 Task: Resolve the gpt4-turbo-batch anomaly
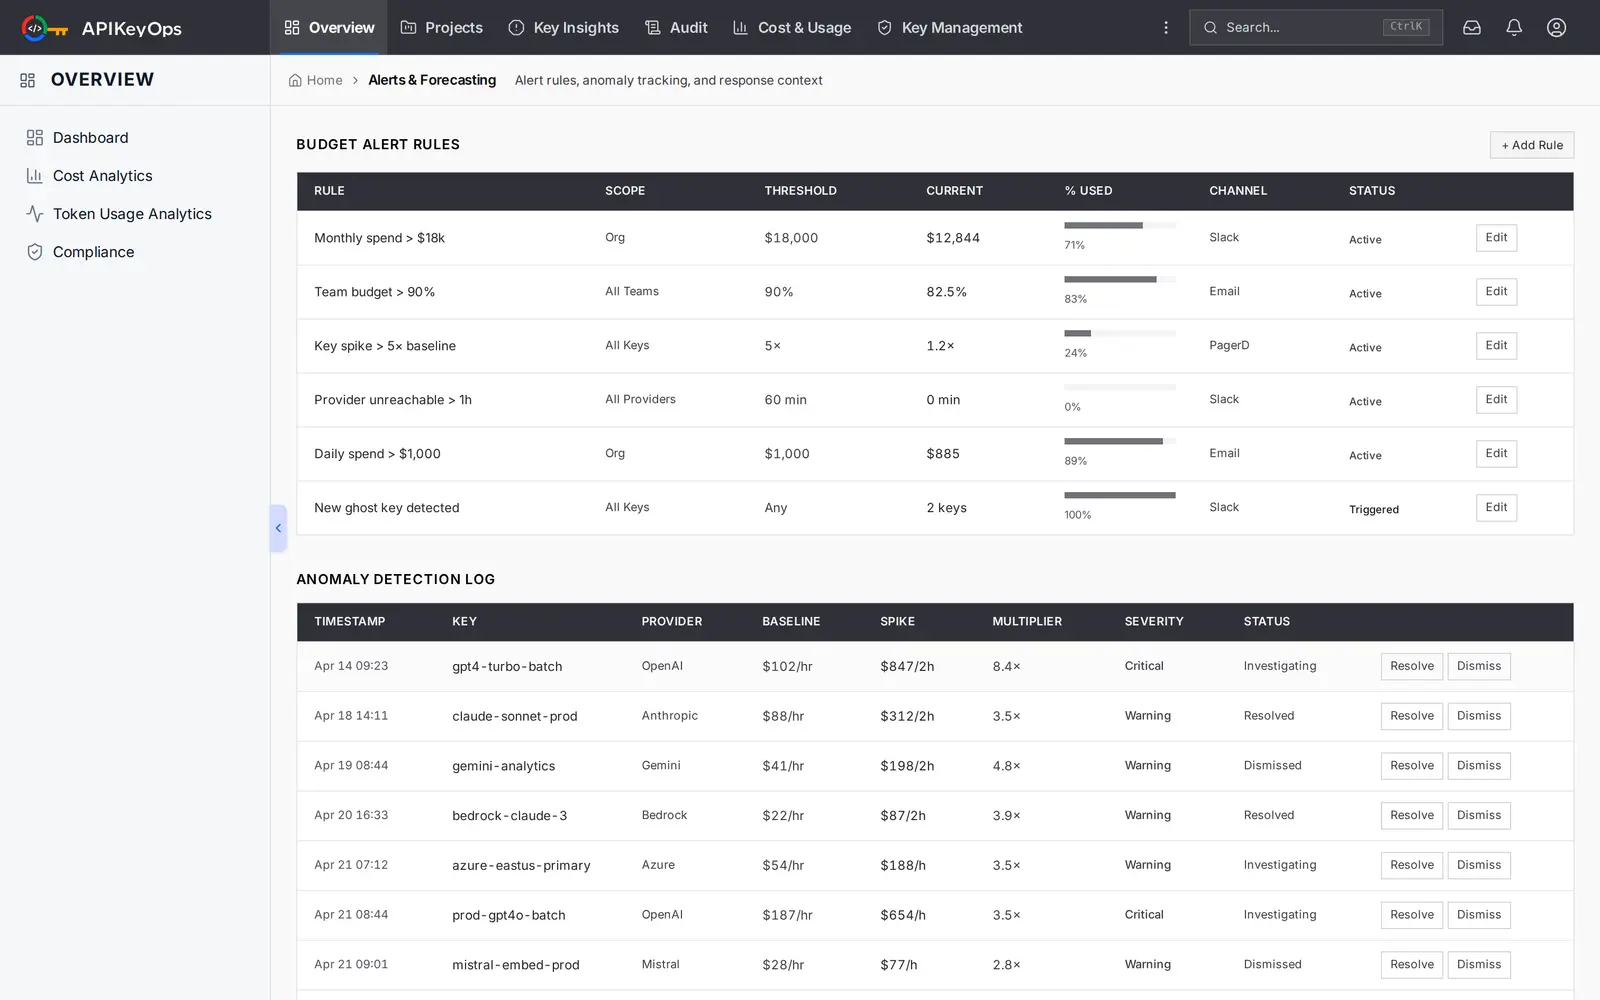tap(1412, 667)
